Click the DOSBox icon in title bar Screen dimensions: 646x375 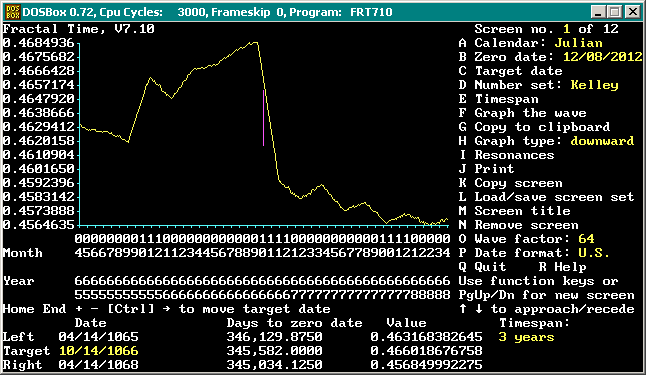click(12, 12)
